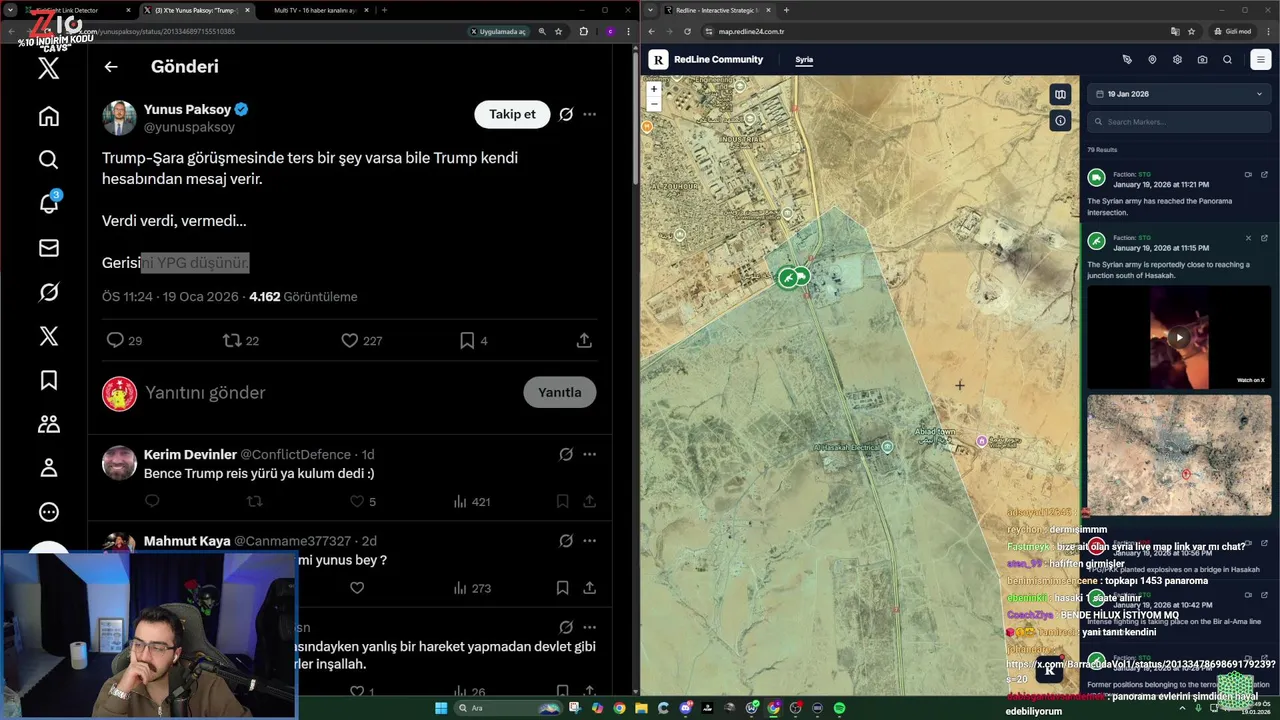The width and height of the screenshot is (1280, 720).
Task: Select drawing pen tool in RedLine header
Action: 1127,60
